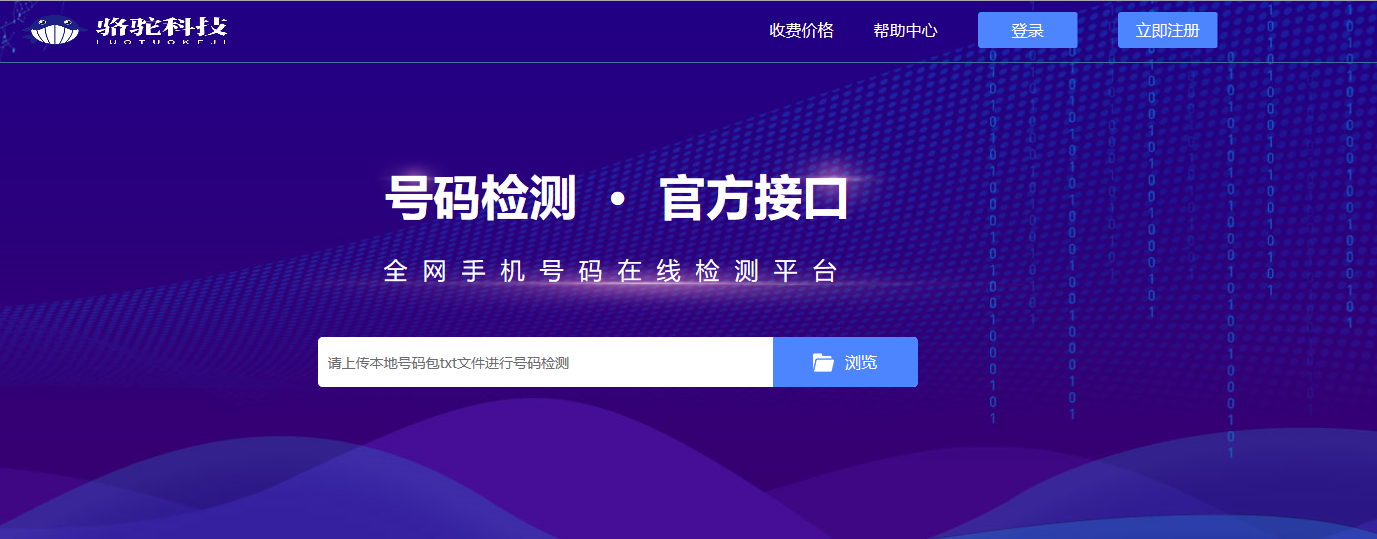Image resolution: width=1377 pixels, height=539 pixels.
Task: Click subtitle 全网手机号码在线检测平台
Action: 610,271
